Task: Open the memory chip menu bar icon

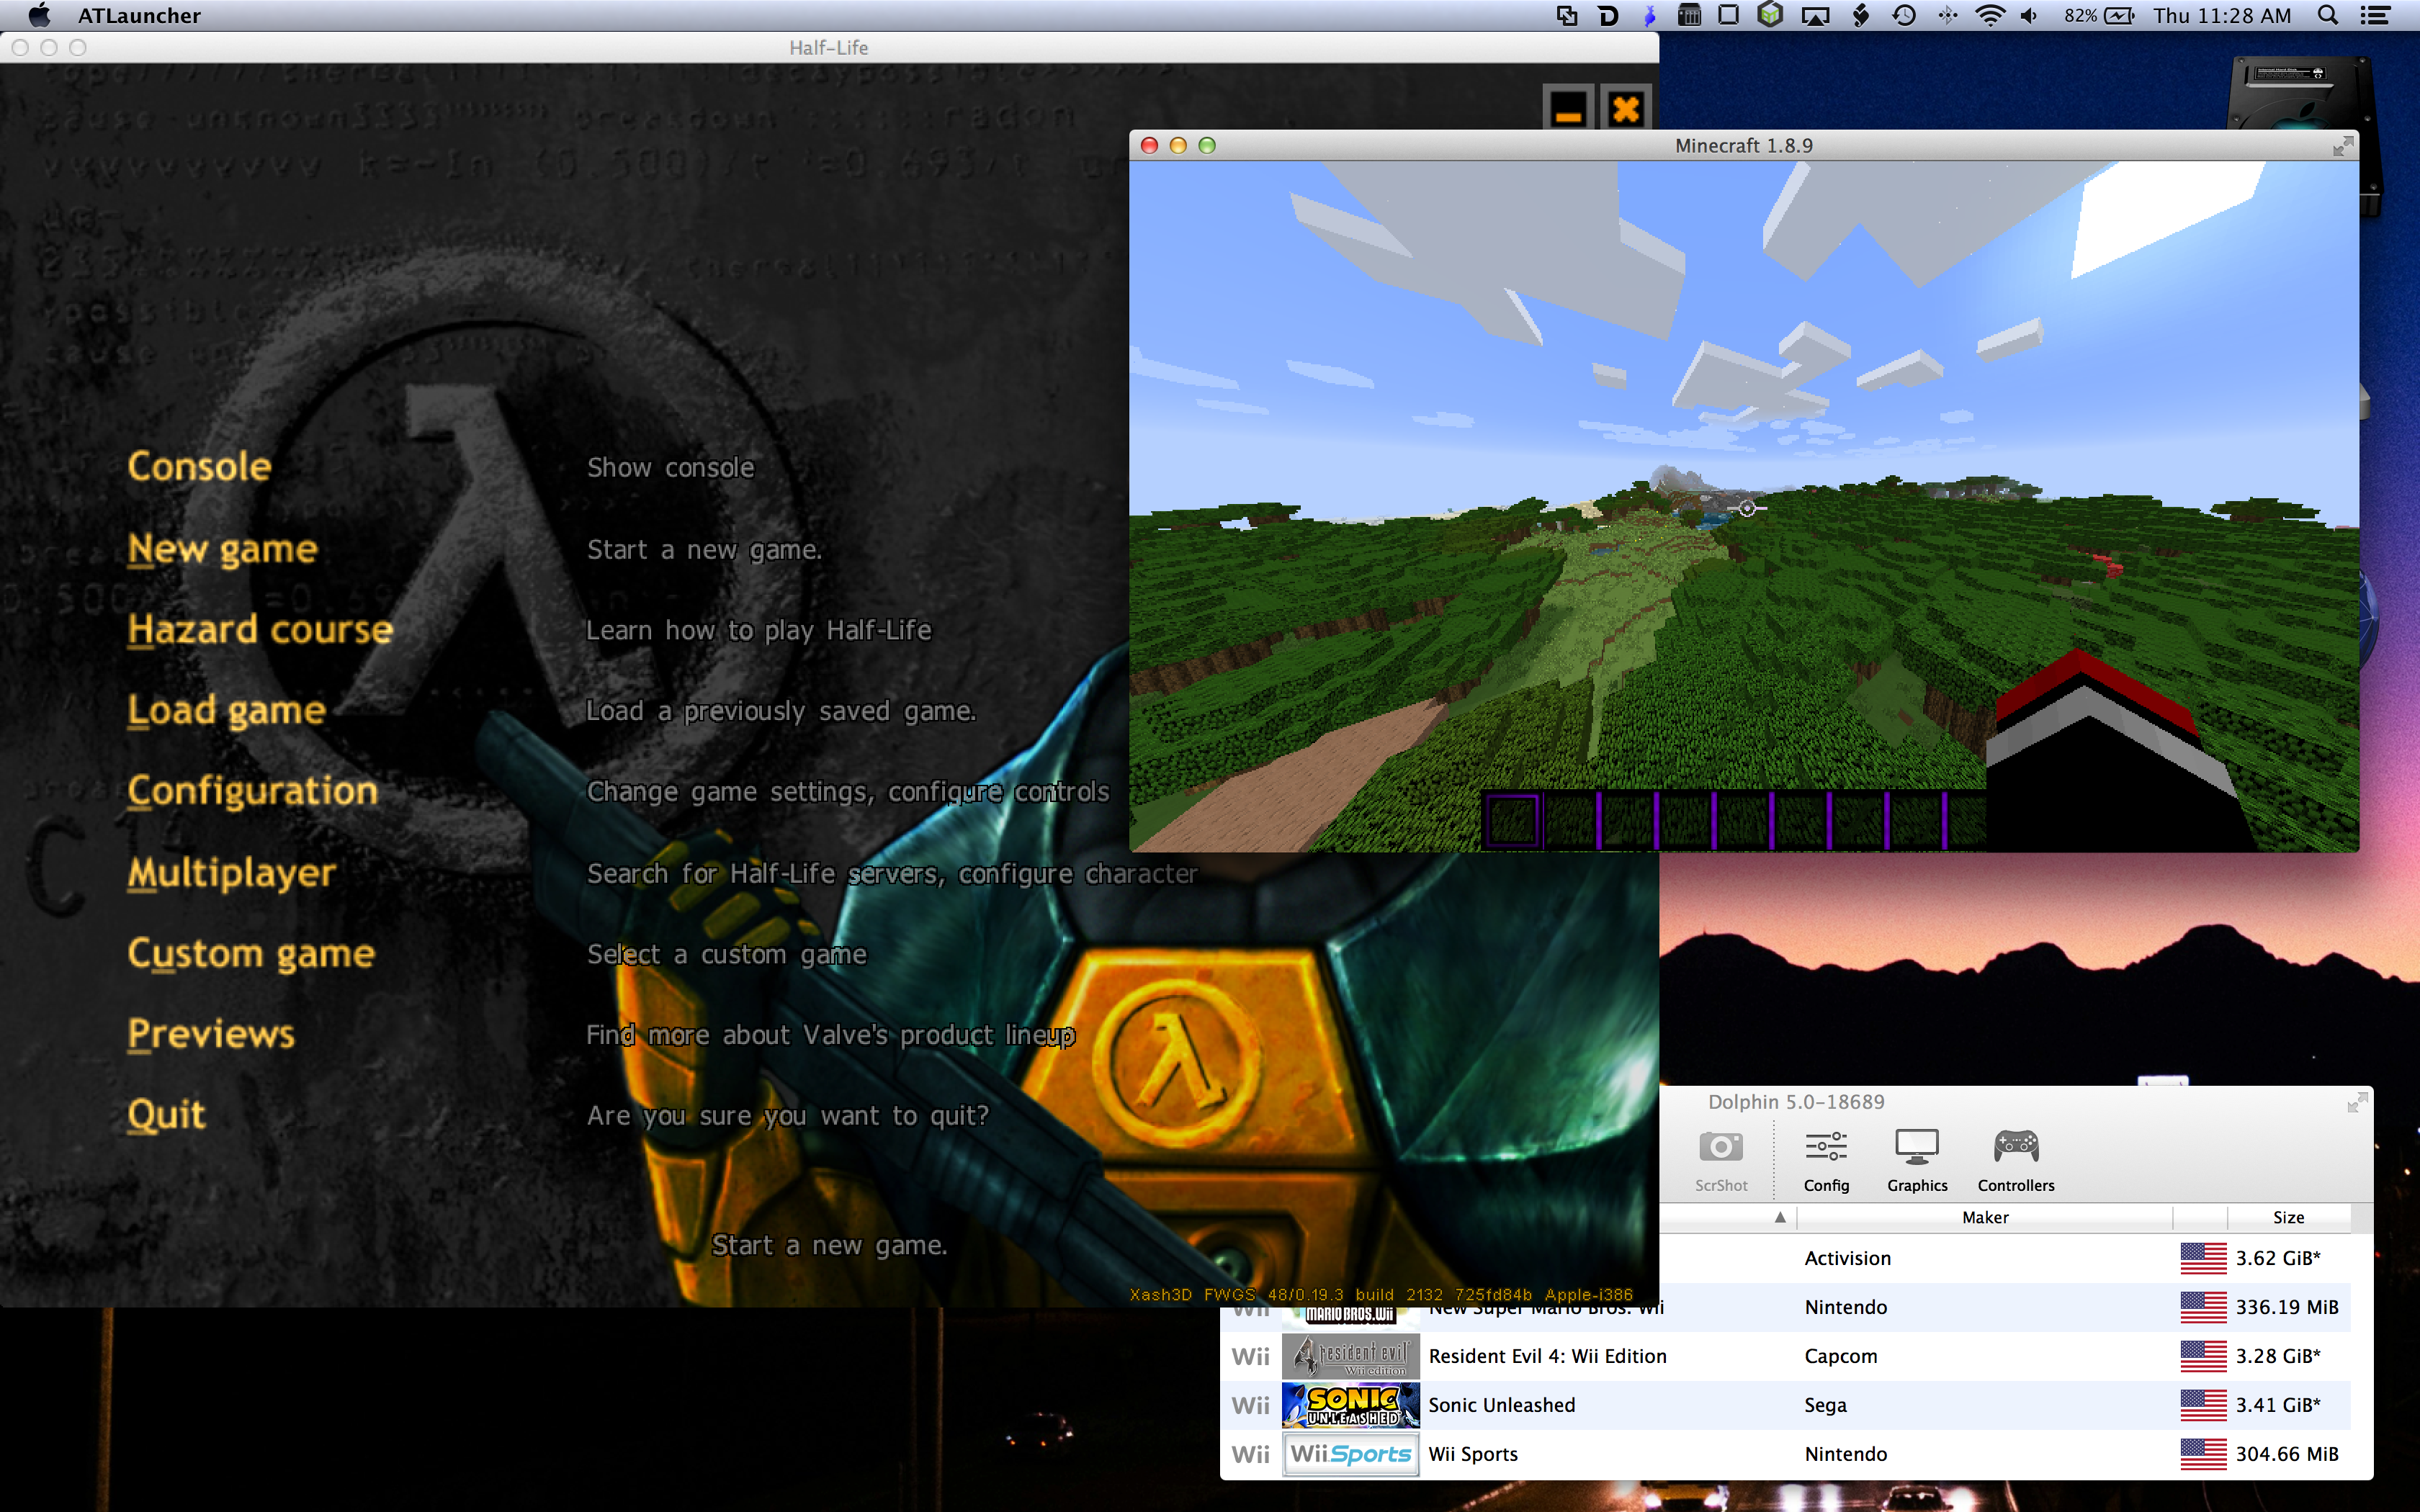Action: click(x=1689, y=15)
